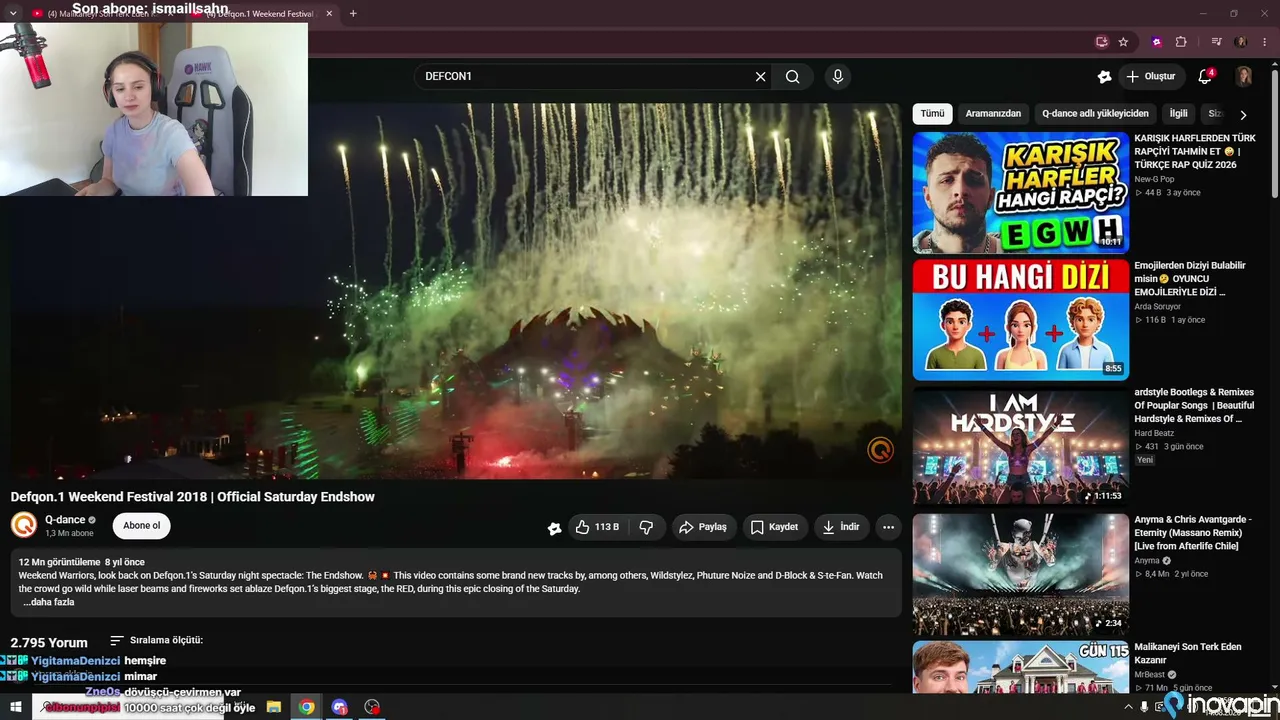Bookmark this page with the star icon
Screen dimensions: 1280x720
[x=1123, y=42]
